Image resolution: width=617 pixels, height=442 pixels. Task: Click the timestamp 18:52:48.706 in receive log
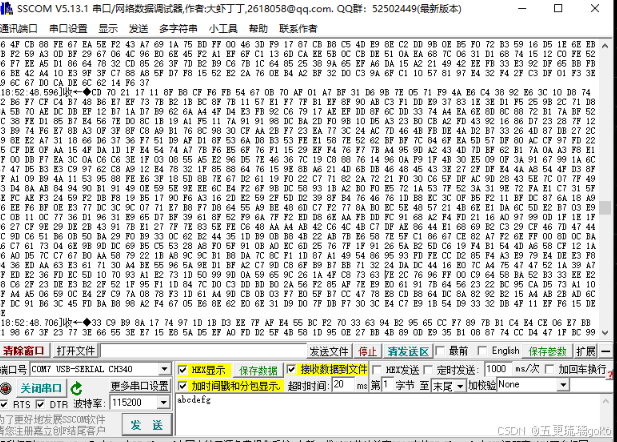[30, 323]
